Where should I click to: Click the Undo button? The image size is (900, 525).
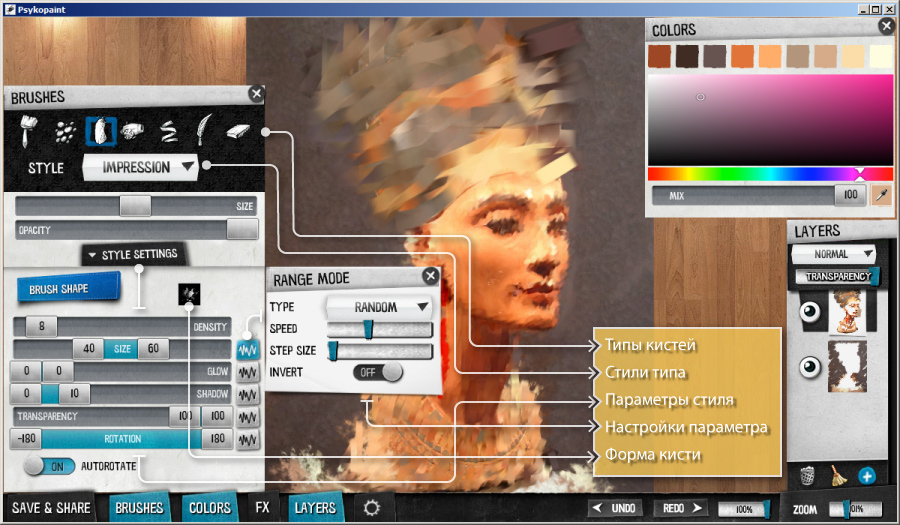pyautogui.click(x=615, y=508)
